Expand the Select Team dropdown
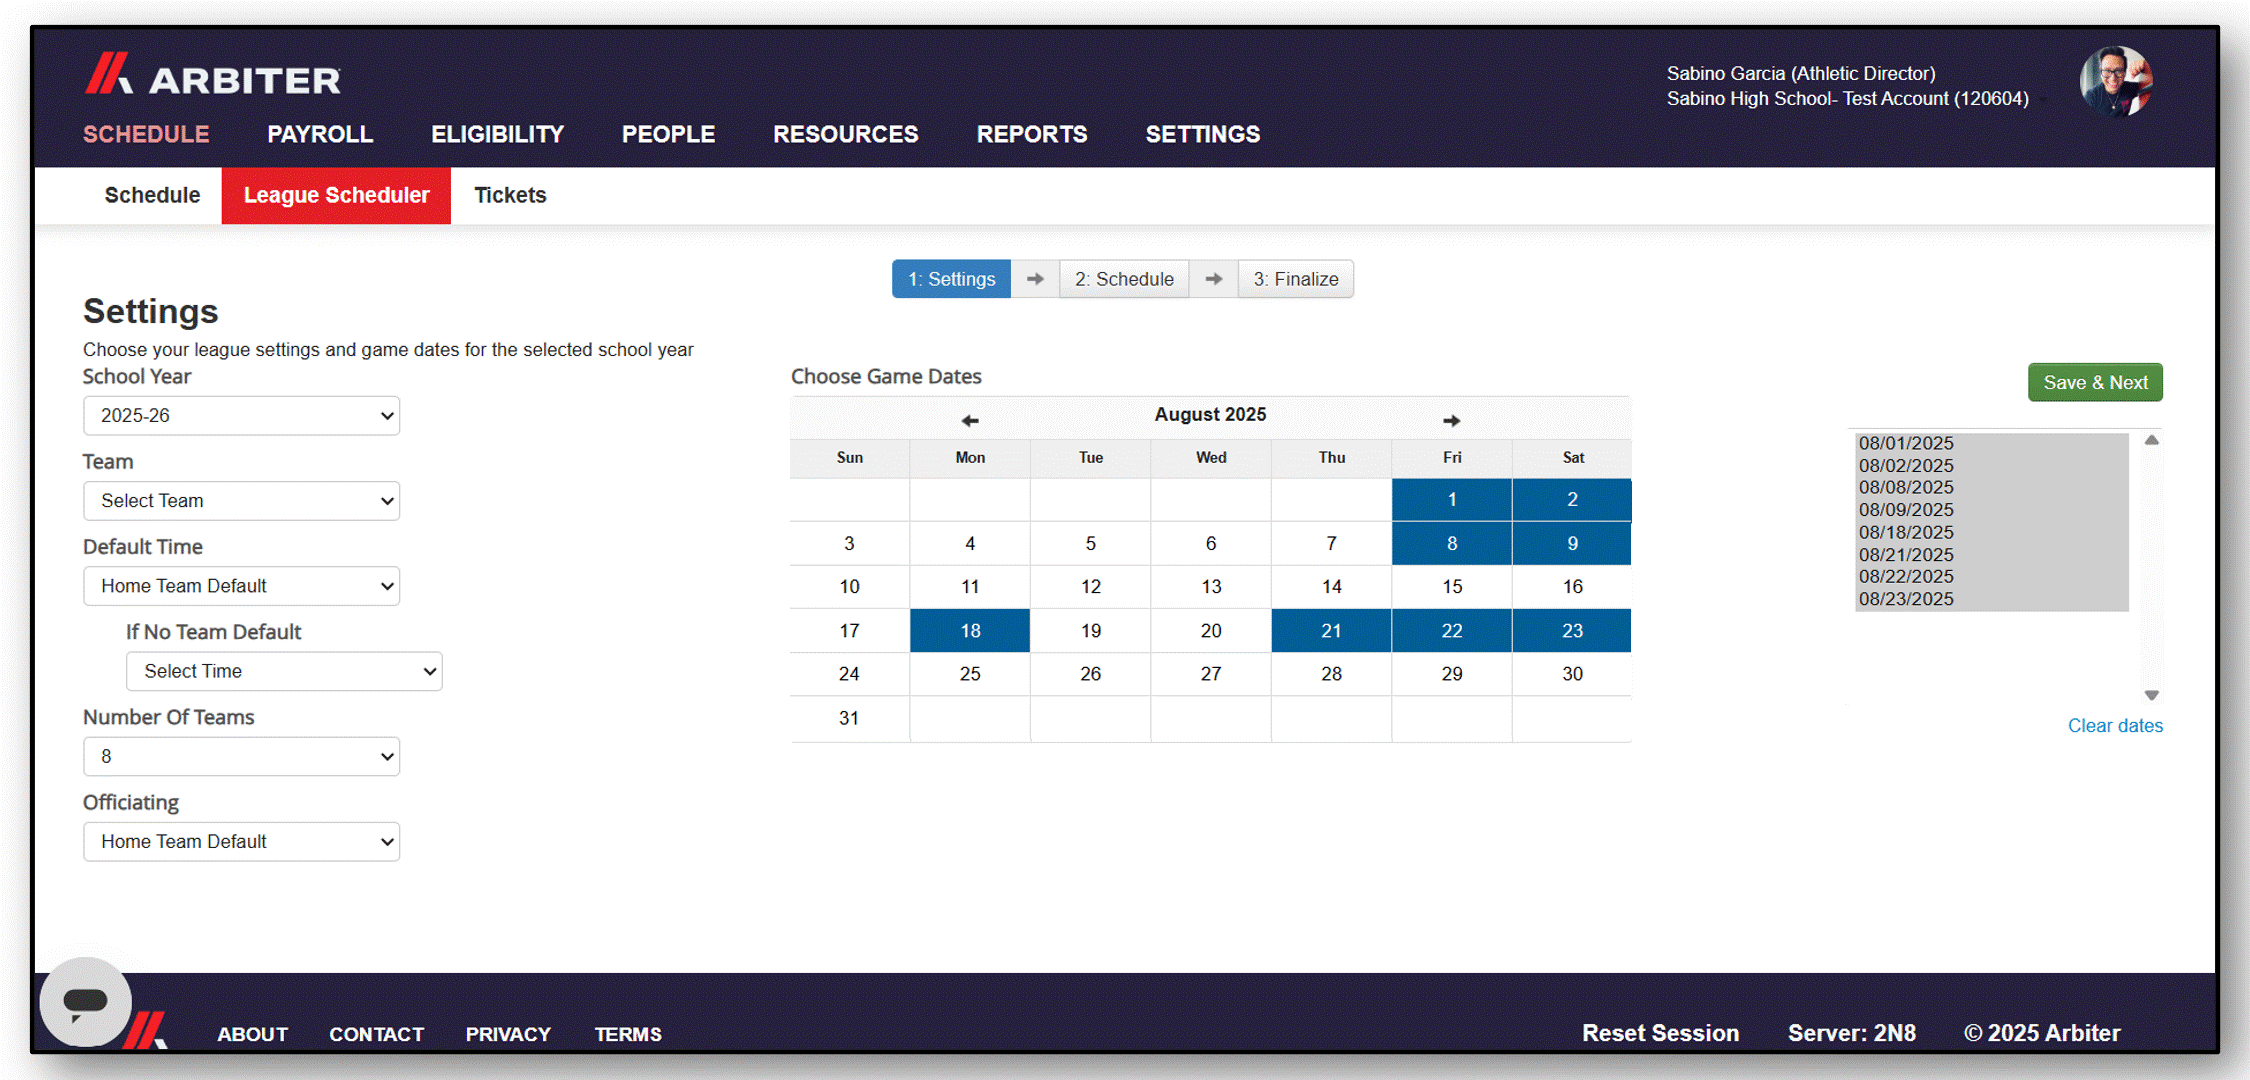Screen dimensions: 2250x1080 [x=240, y=500]
